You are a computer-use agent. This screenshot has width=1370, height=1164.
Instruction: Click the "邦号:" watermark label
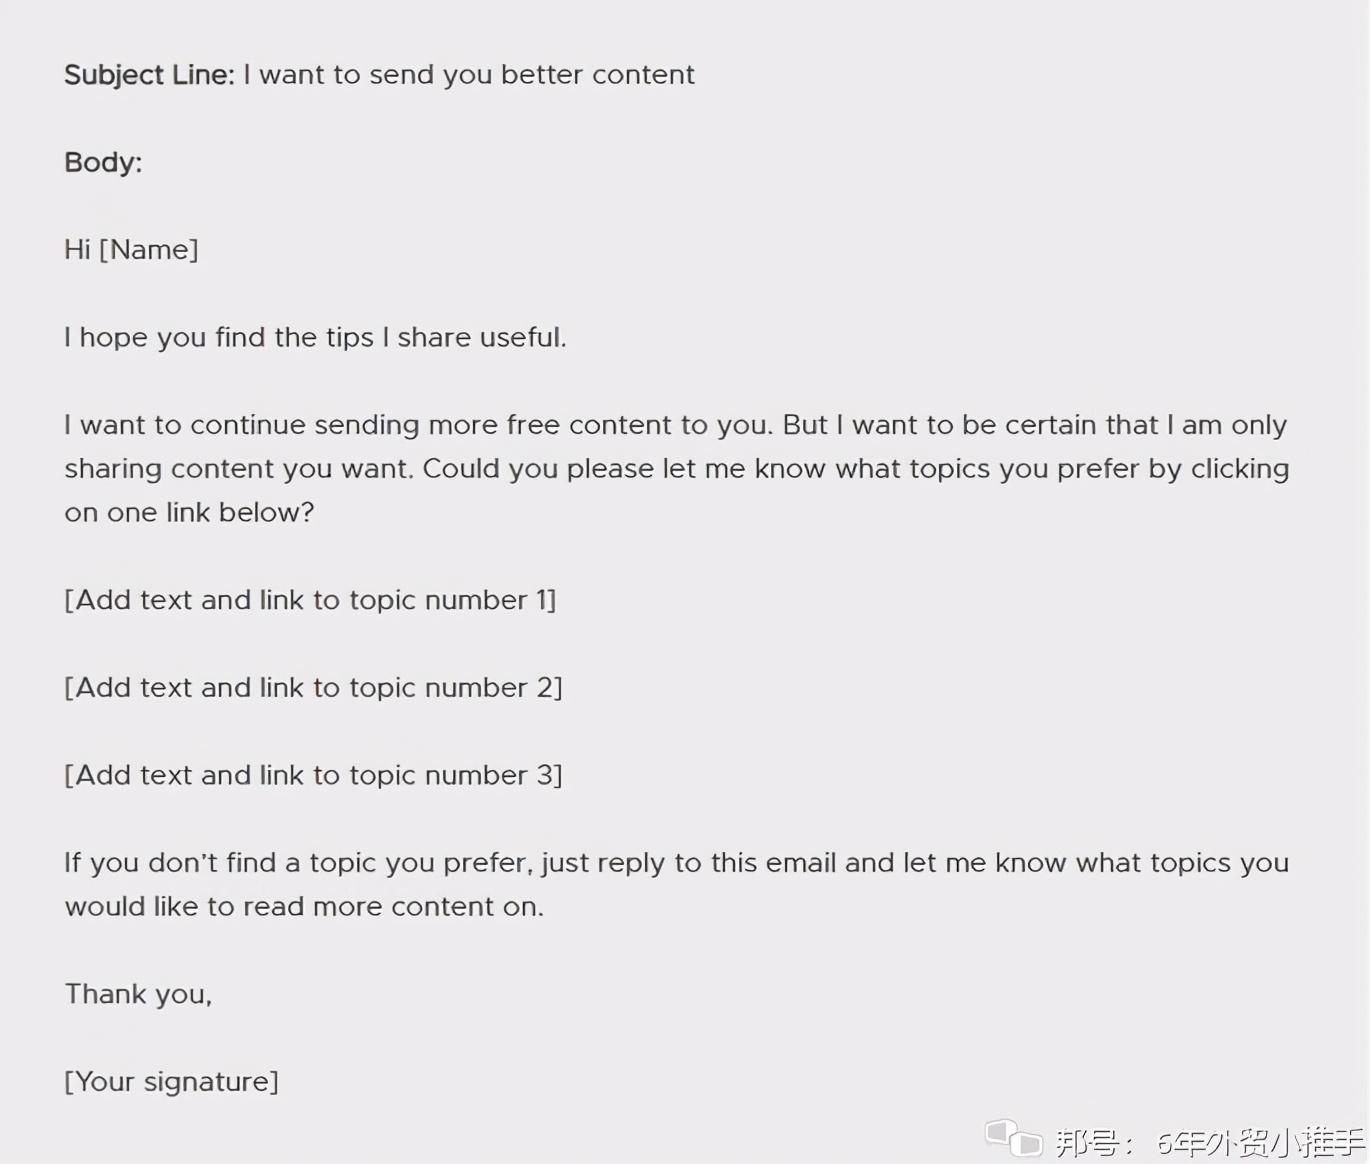[1095, 1141]
